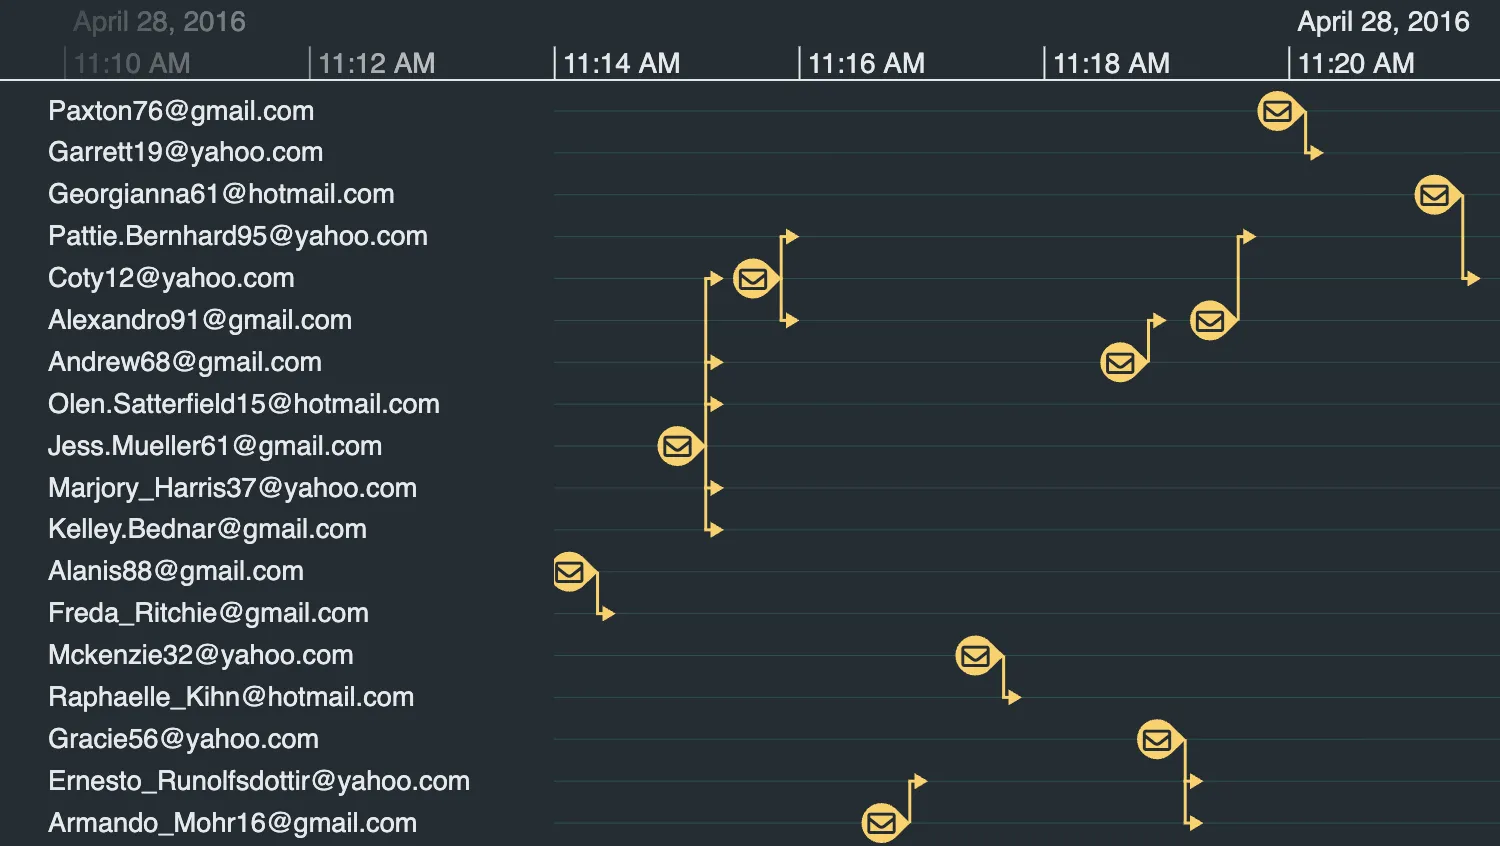
Task: Select the Pattie.Bernhard95@yahoo.com entity label
Action: [x=238, y=236]
